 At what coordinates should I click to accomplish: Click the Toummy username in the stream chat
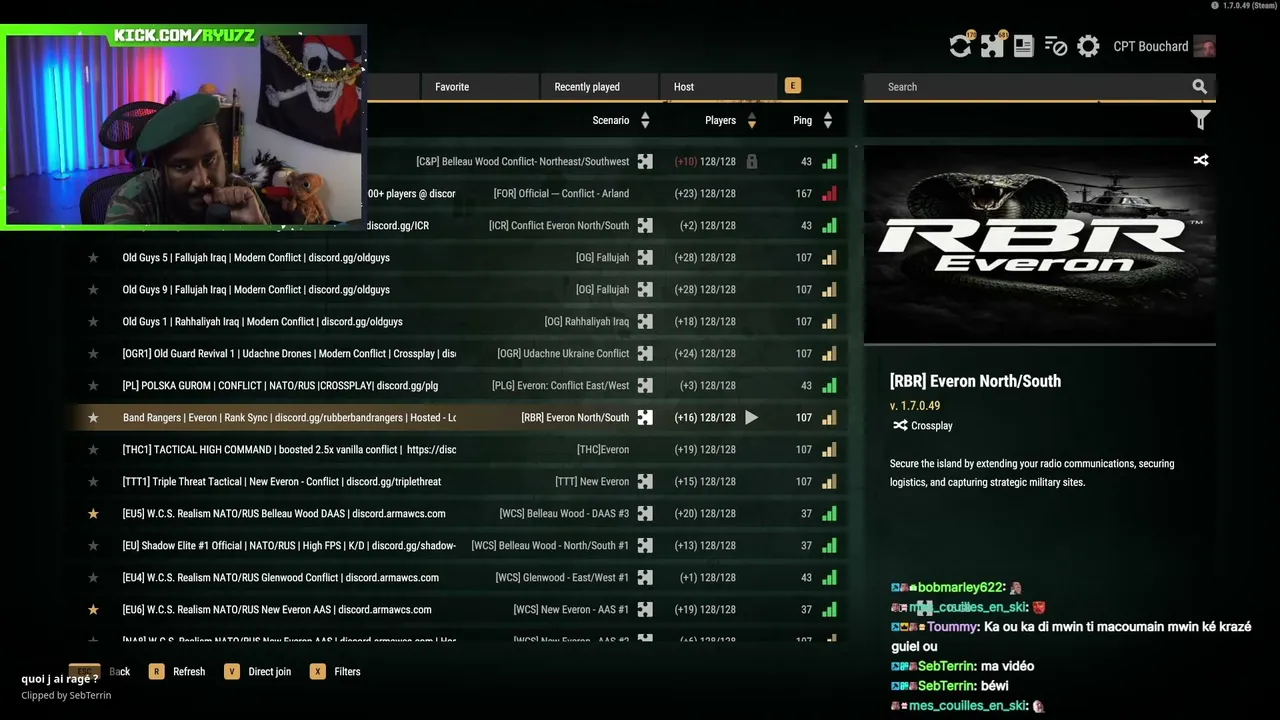coord(951,627)
